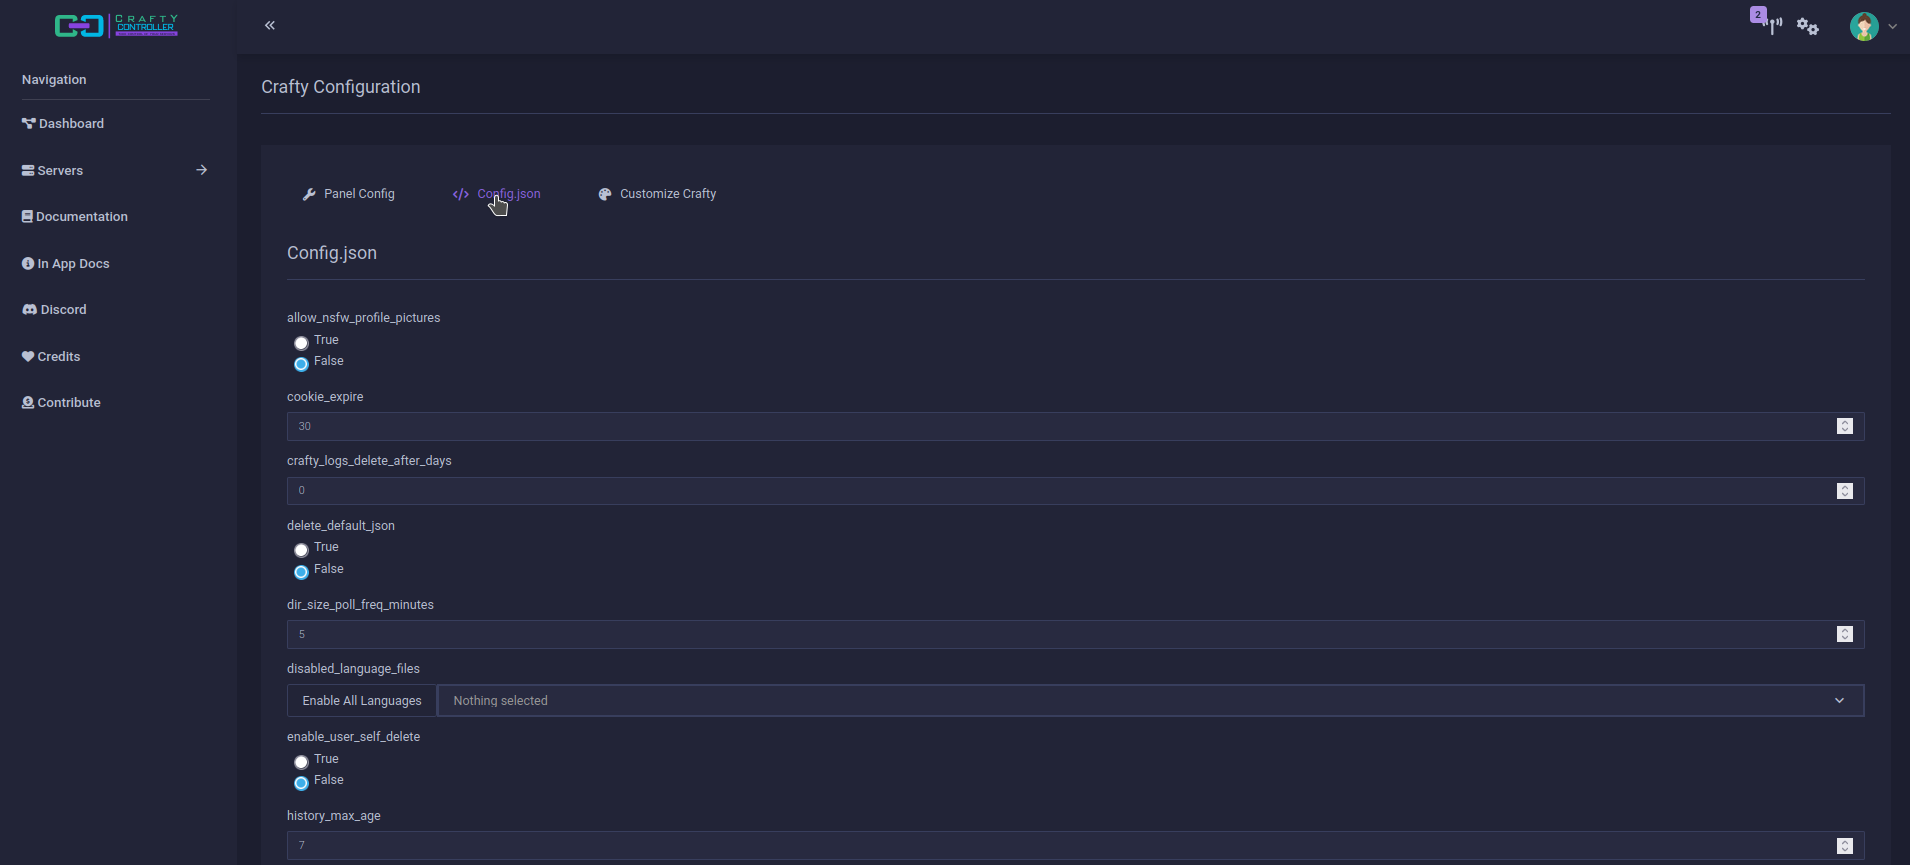Focus the crafty_logs_delete_after_days field
The image size is (1910, 865).
tap(1075, 491)
